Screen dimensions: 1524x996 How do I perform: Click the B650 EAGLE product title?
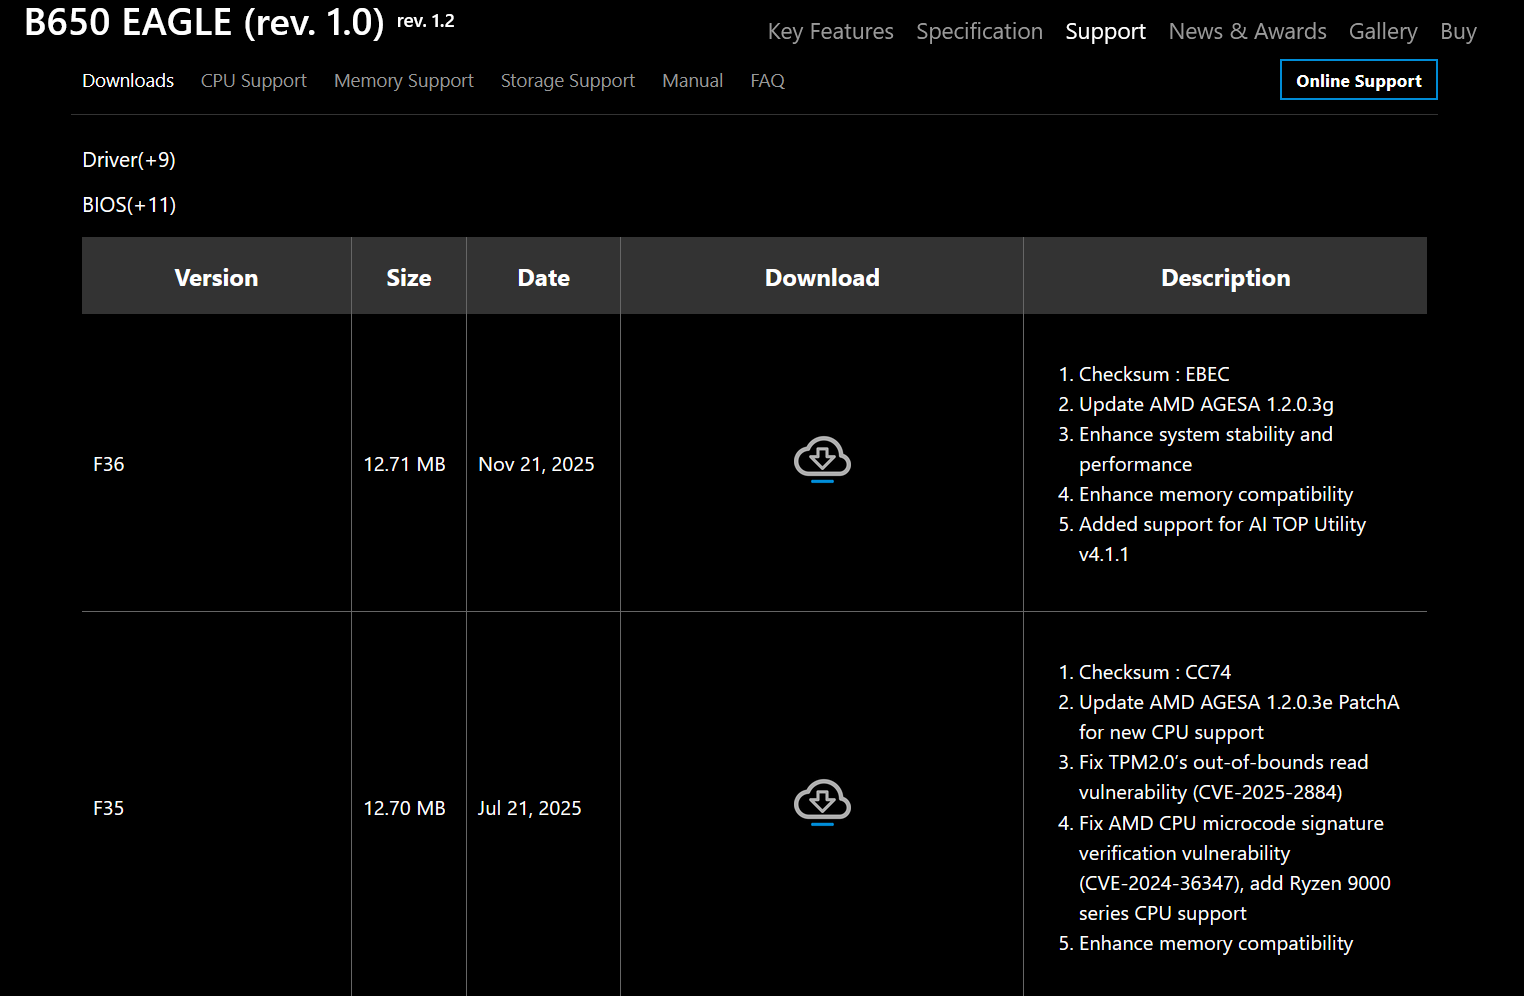pos(203,22)
